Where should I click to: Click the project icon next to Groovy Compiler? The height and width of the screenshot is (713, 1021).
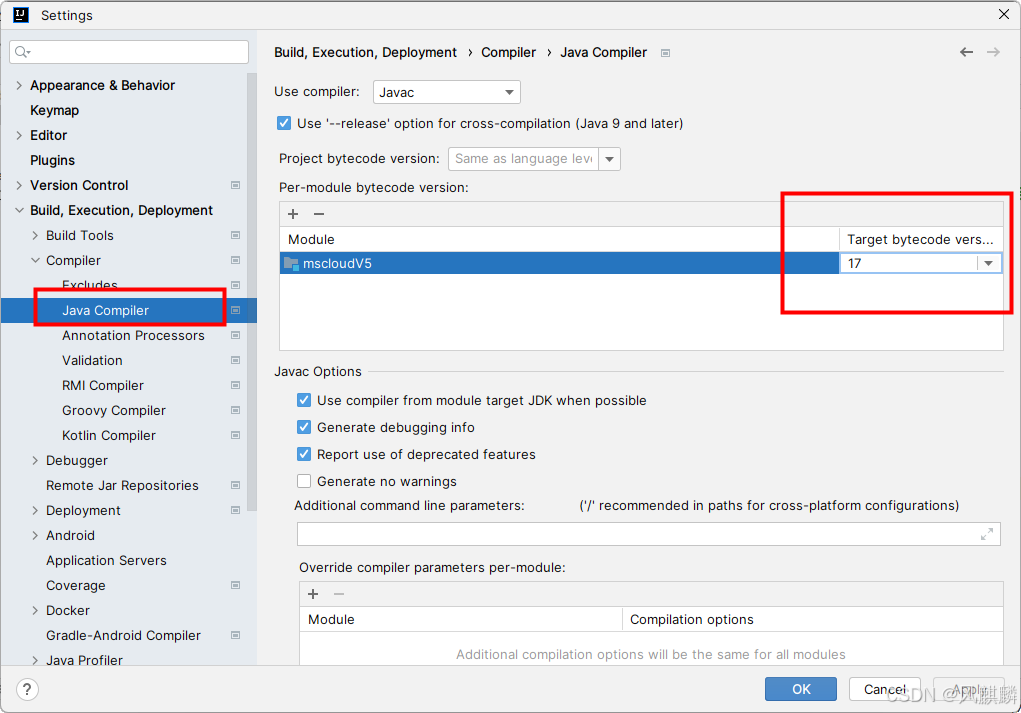point(236,410)
